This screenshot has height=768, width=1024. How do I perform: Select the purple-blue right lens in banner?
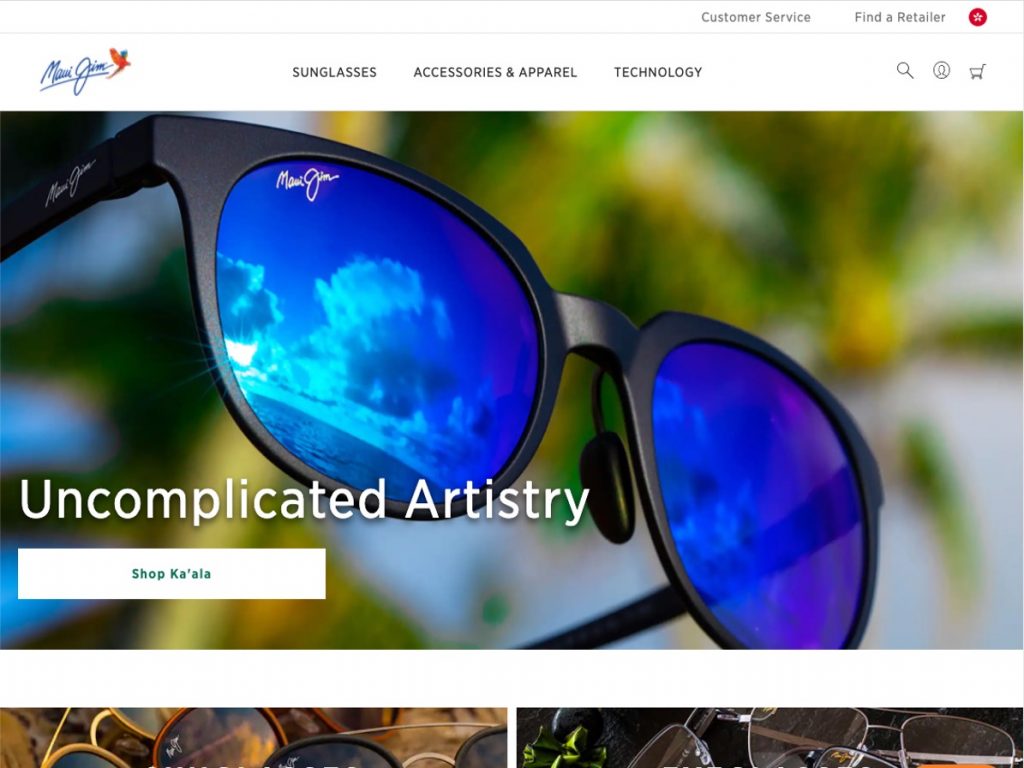761,496
